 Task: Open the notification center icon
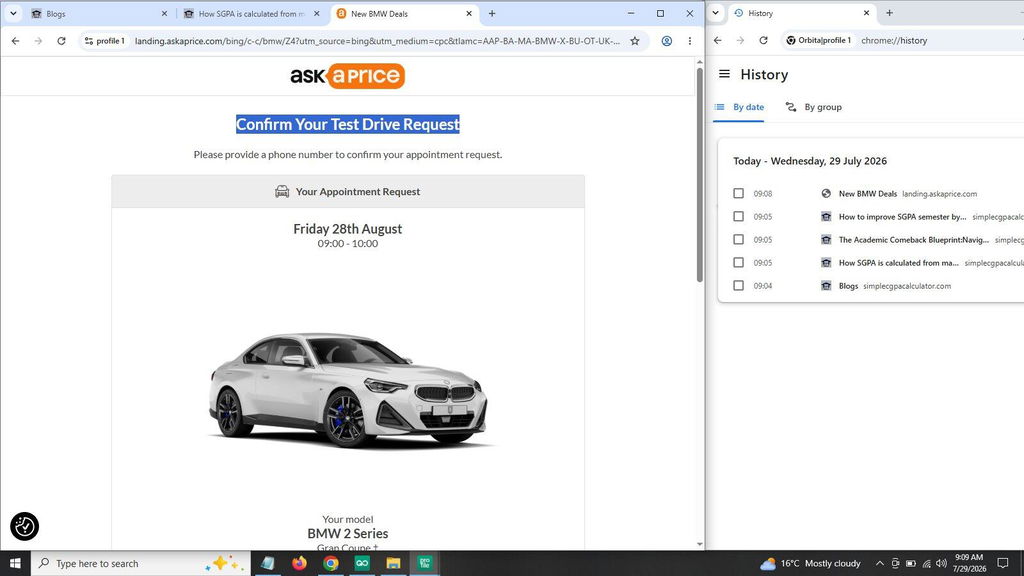pos(1003,563)
